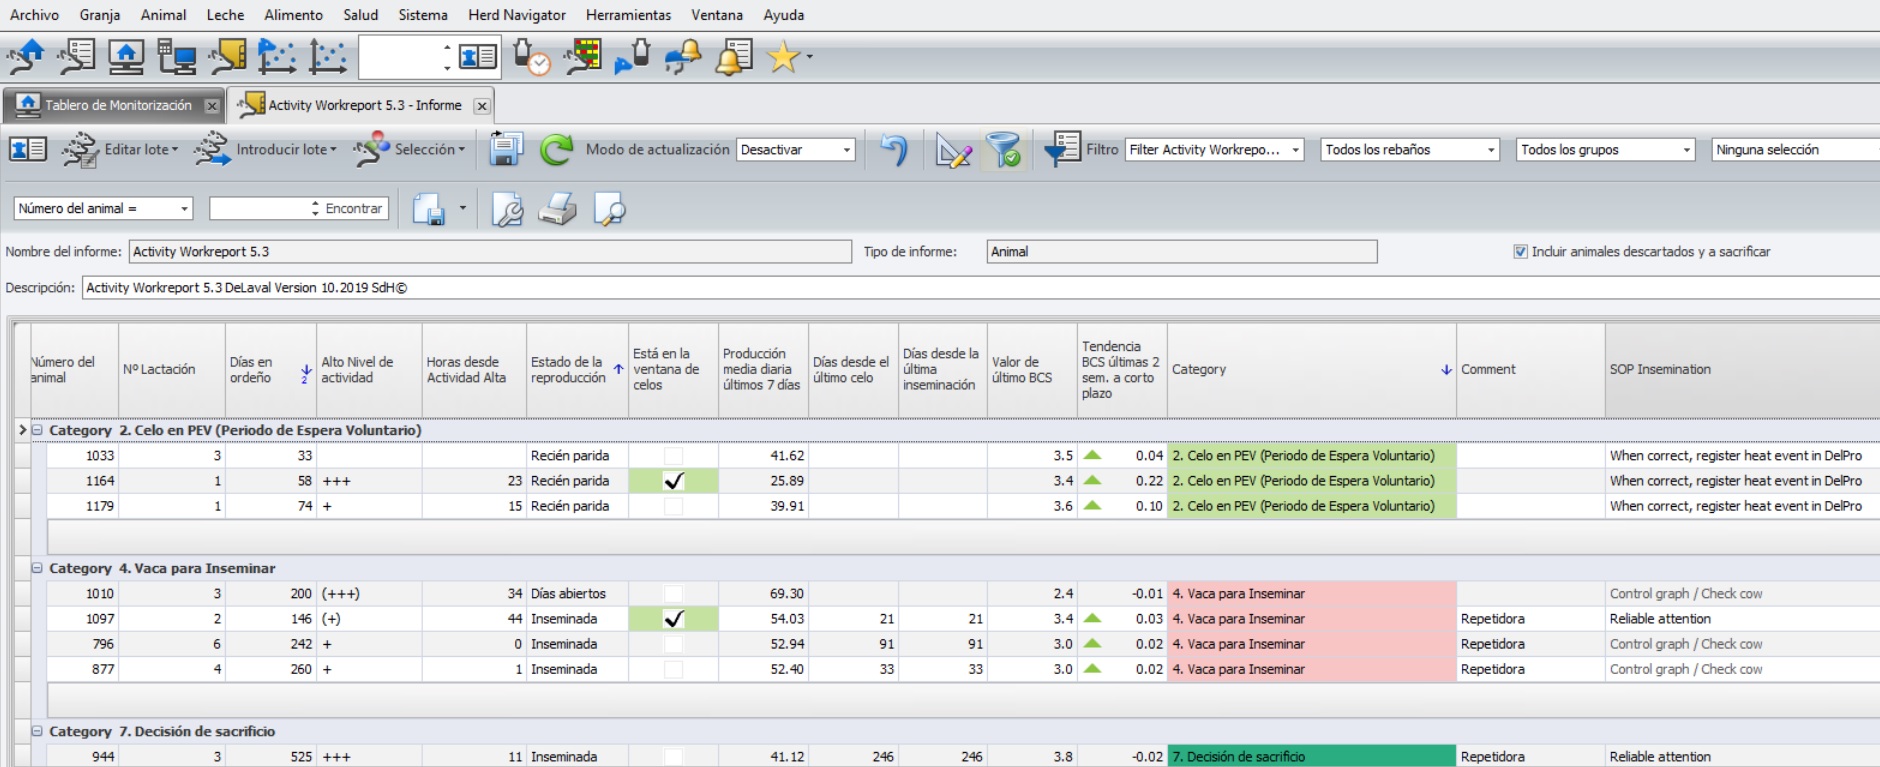The width and height of the screenshot is (1880, 767).
Task: Click the filter list icon left of Filtro
Action: [1061, 150]
